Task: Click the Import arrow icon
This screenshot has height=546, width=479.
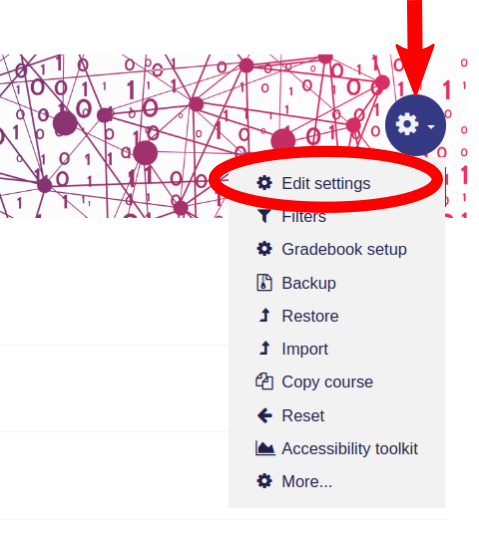Action: 265,348
